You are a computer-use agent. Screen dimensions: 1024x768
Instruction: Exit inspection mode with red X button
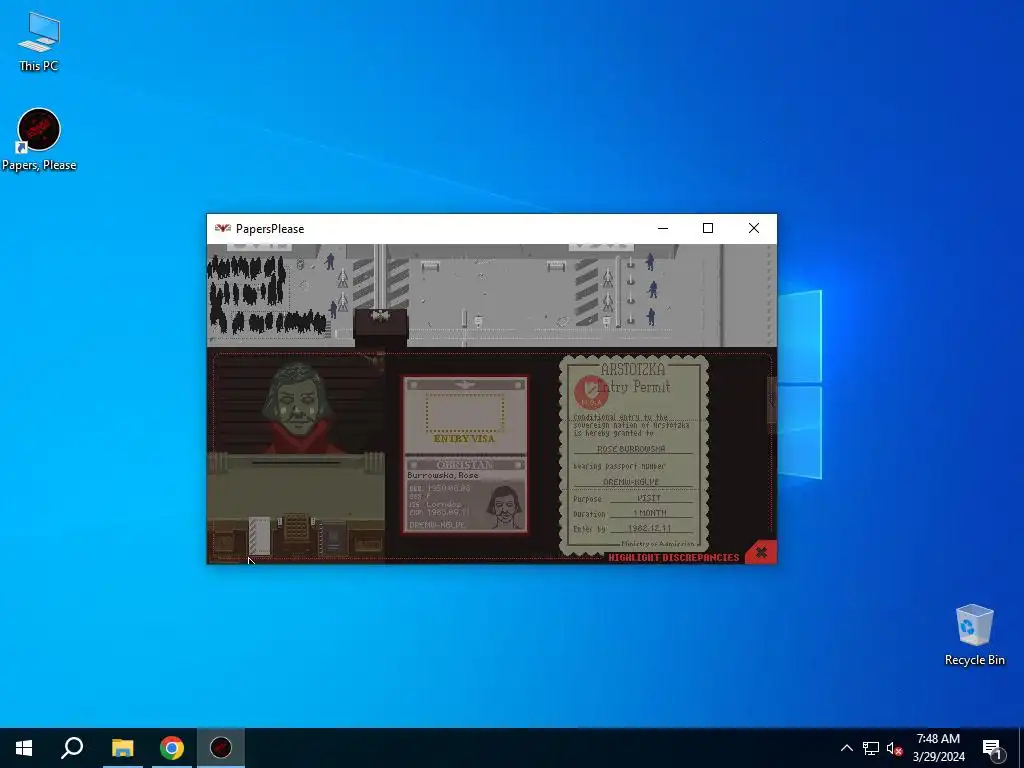point(761,552)
